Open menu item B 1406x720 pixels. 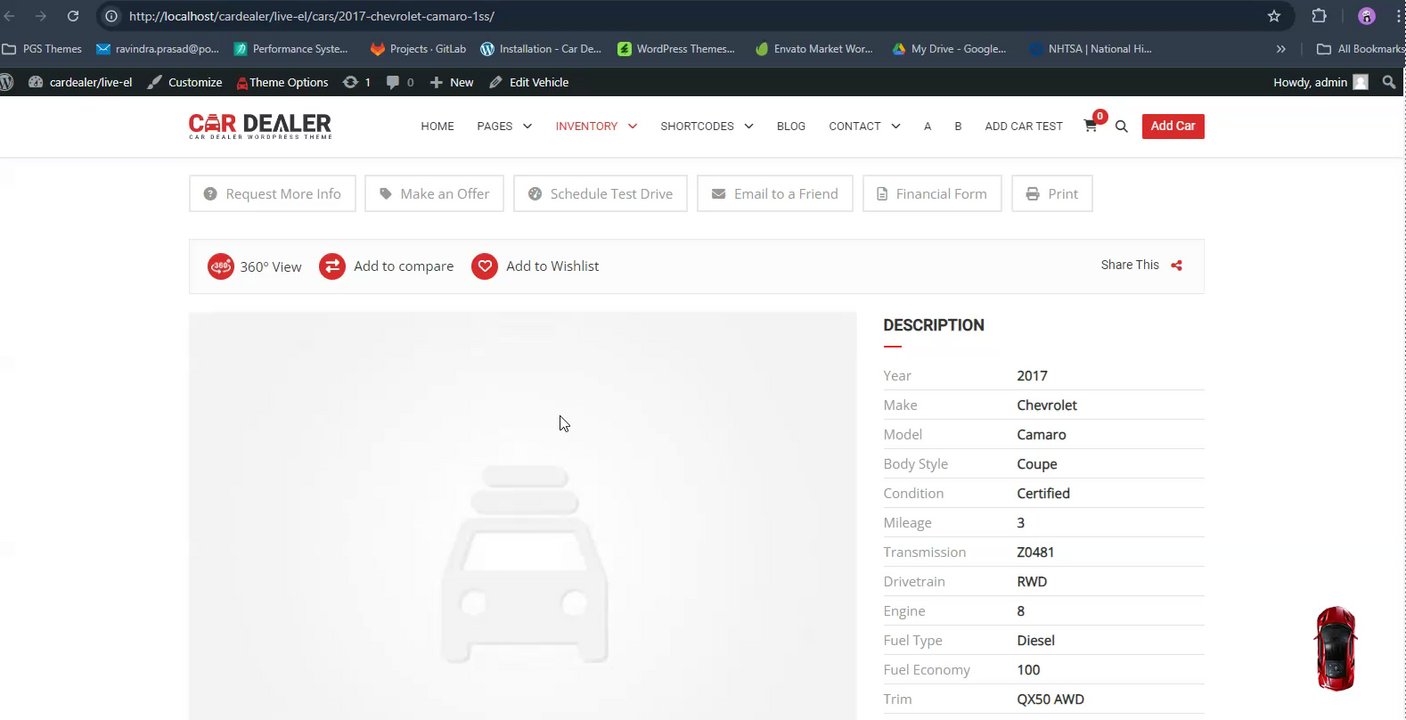pyautogui.click(x=958, y=126)
